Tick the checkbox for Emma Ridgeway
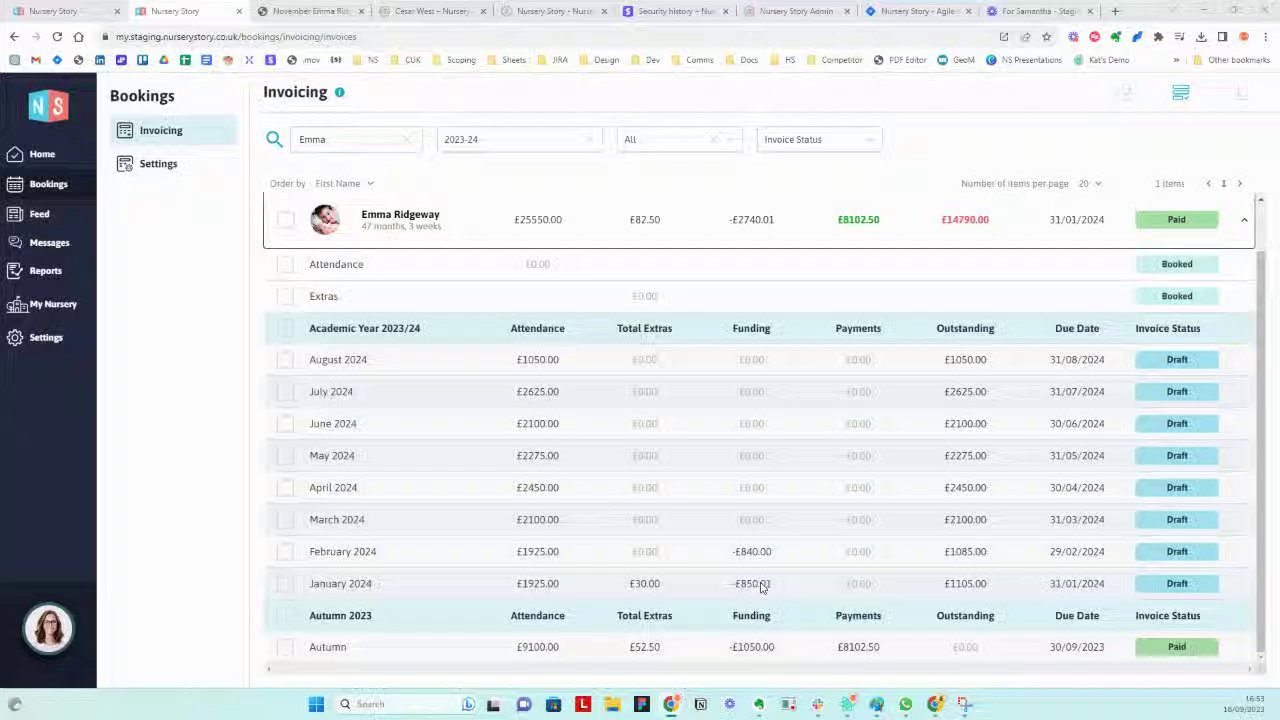The width and height of the screenshot is (1280, 720). [x=286, y=220]
